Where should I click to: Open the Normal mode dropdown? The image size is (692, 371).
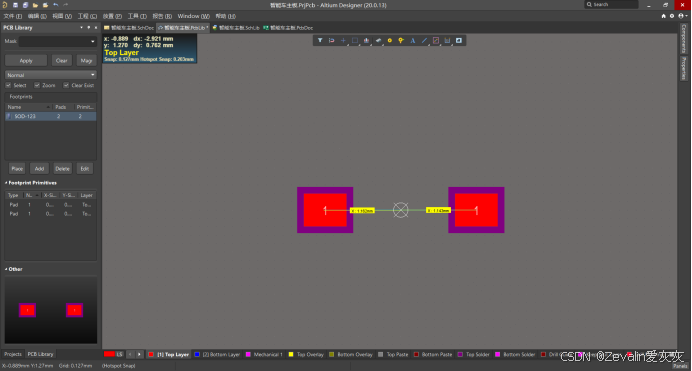51,75
